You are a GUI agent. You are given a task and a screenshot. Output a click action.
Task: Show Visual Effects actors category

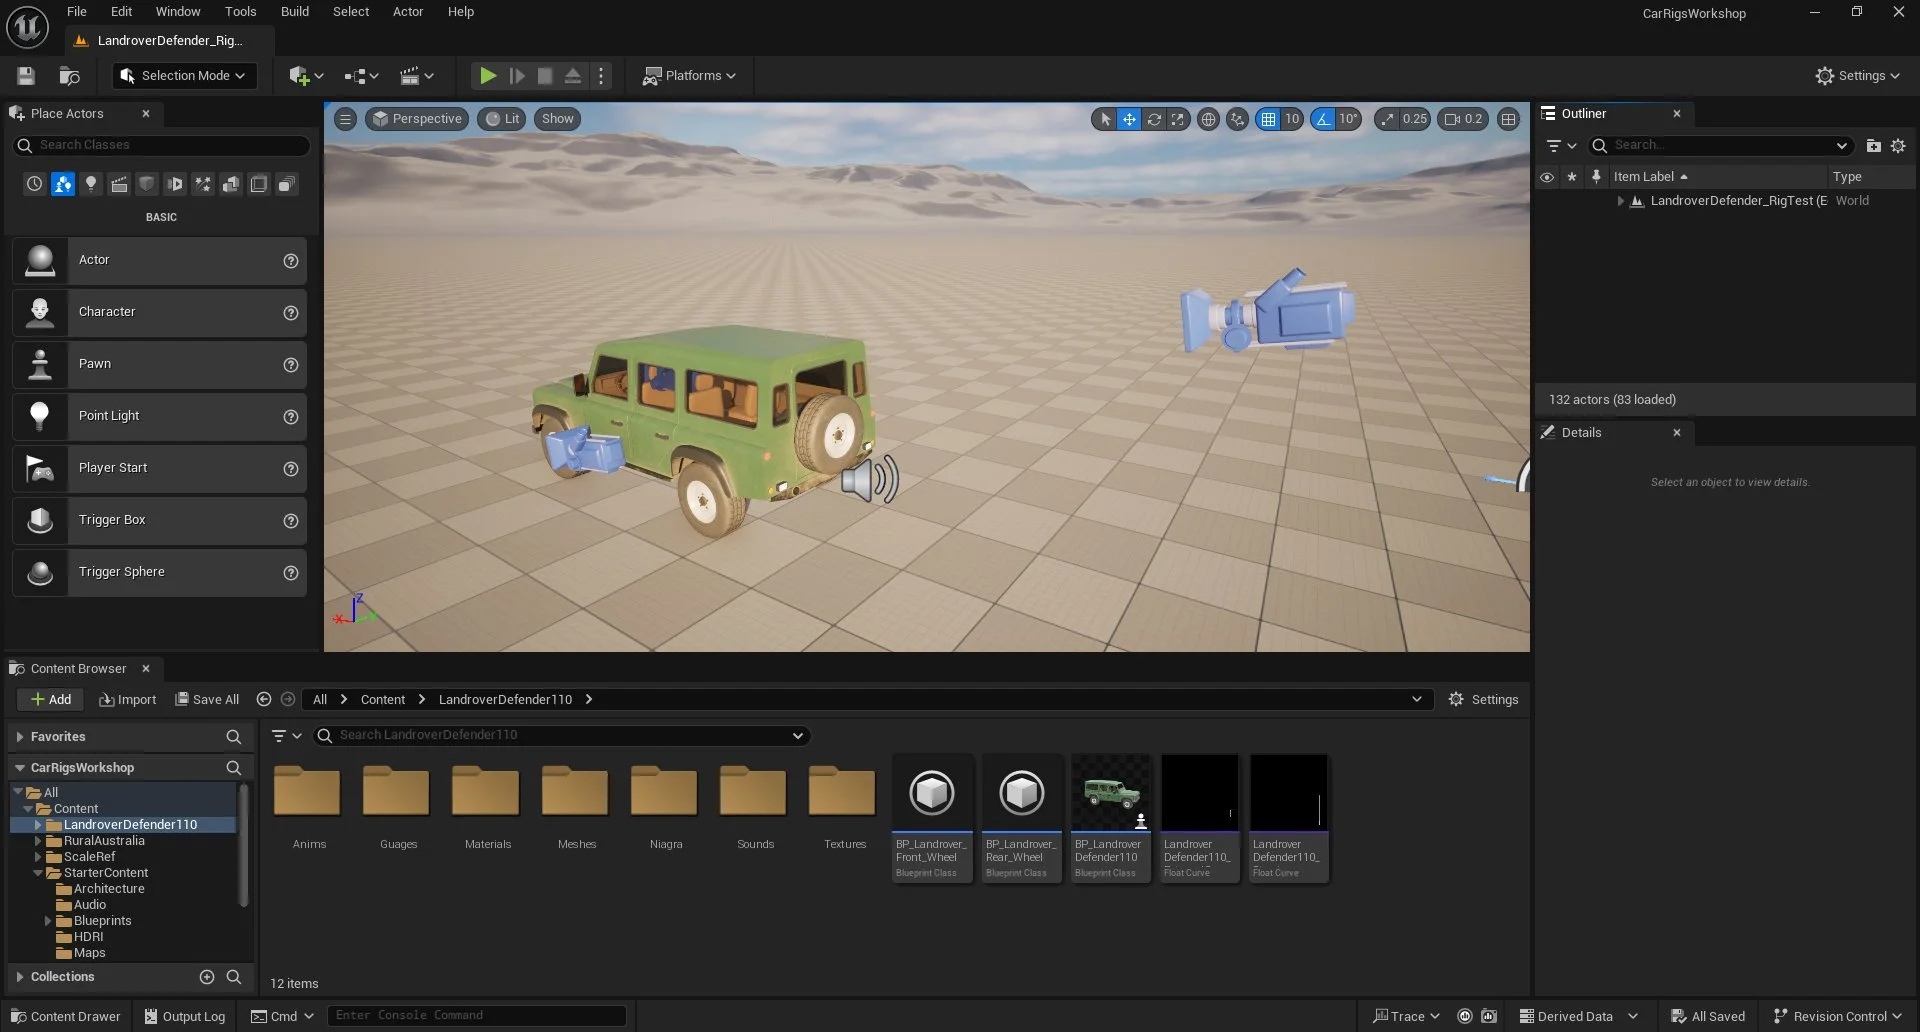(x=203, y=184)
